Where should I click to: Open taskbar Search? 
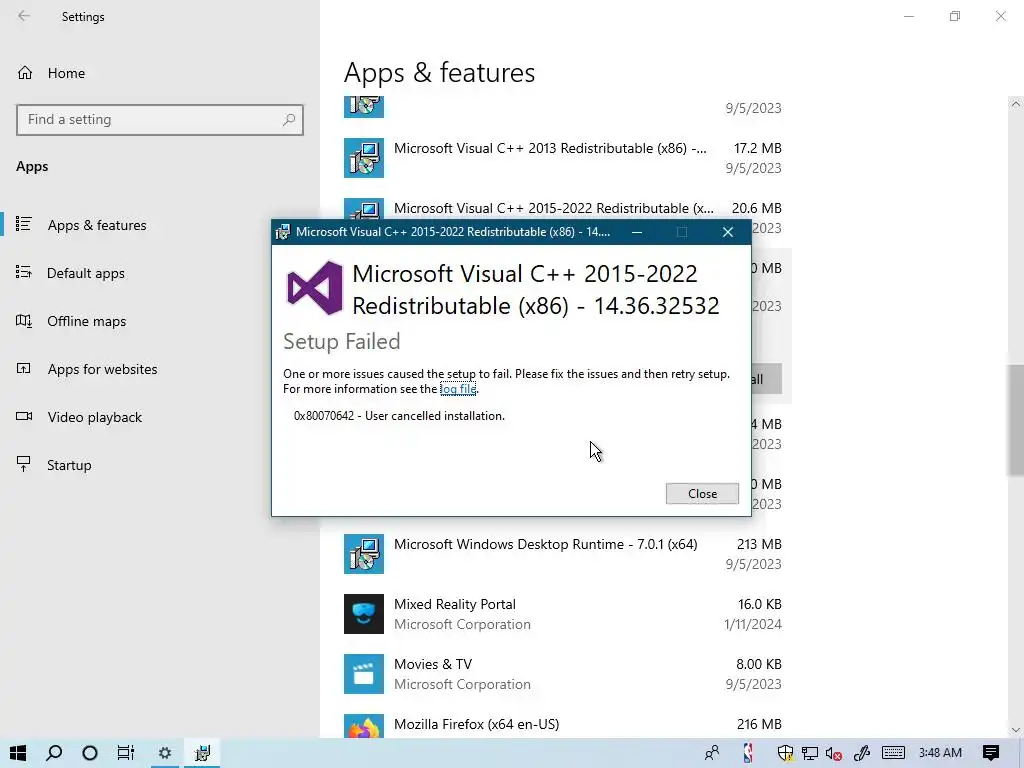point(54,753)
